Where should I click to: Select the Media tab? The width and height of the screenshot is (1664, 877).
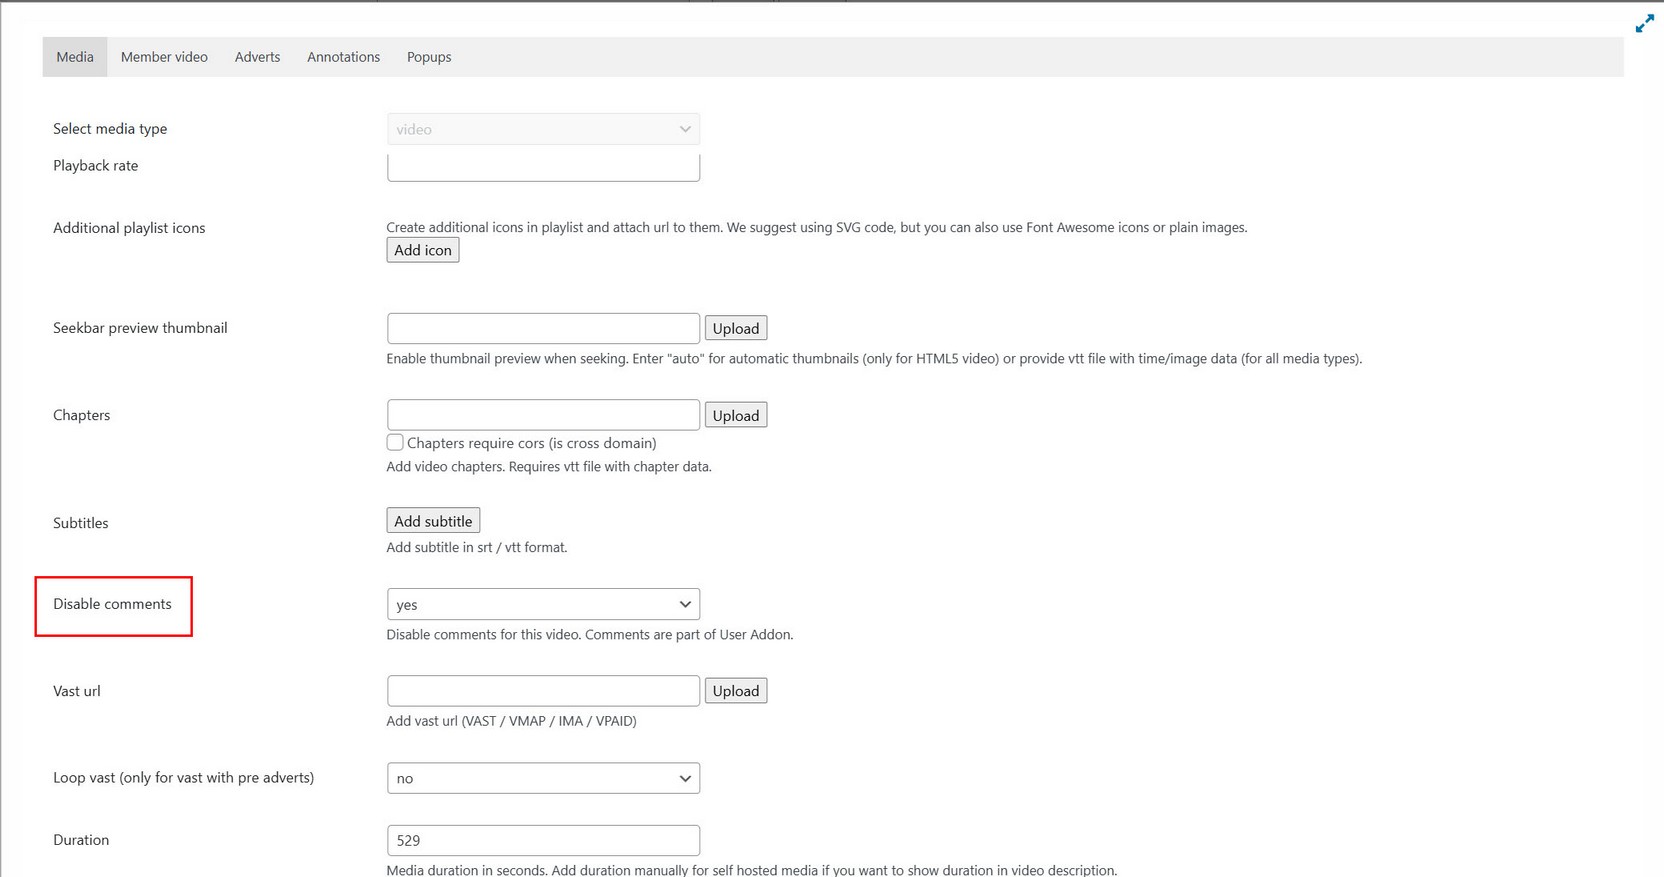pyautogui.click(x=75, y=57)
